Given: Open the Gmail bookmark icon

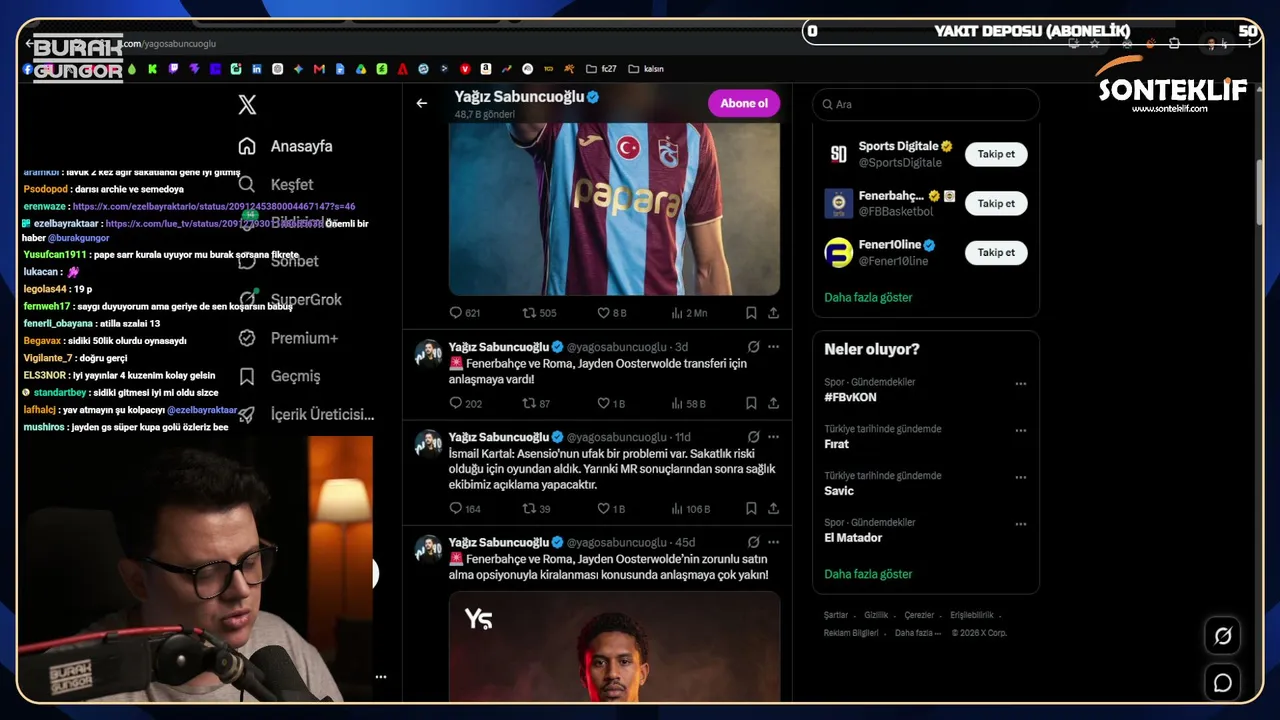Looking at the screenshot, I should pyautogui.click(x=319, y=69).
